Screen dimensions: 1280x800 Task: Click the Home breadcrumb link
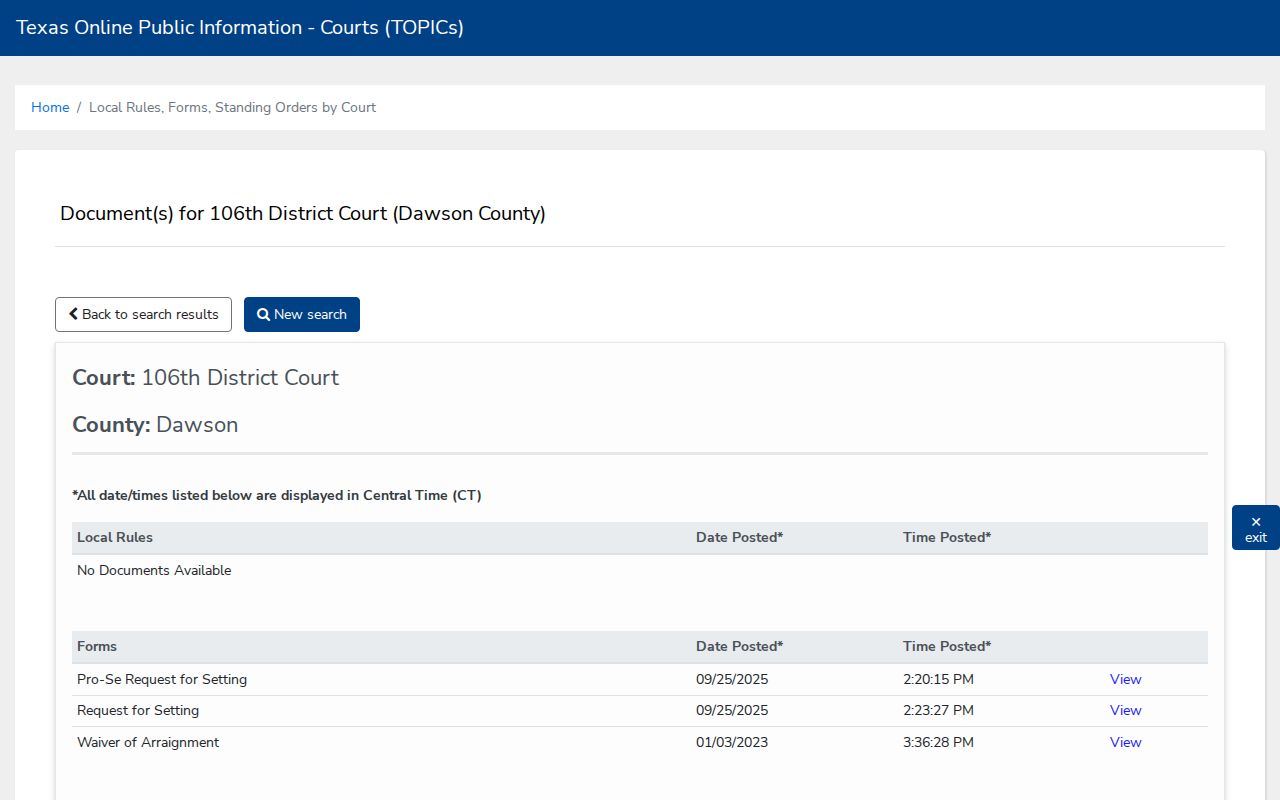click(50, 107)
